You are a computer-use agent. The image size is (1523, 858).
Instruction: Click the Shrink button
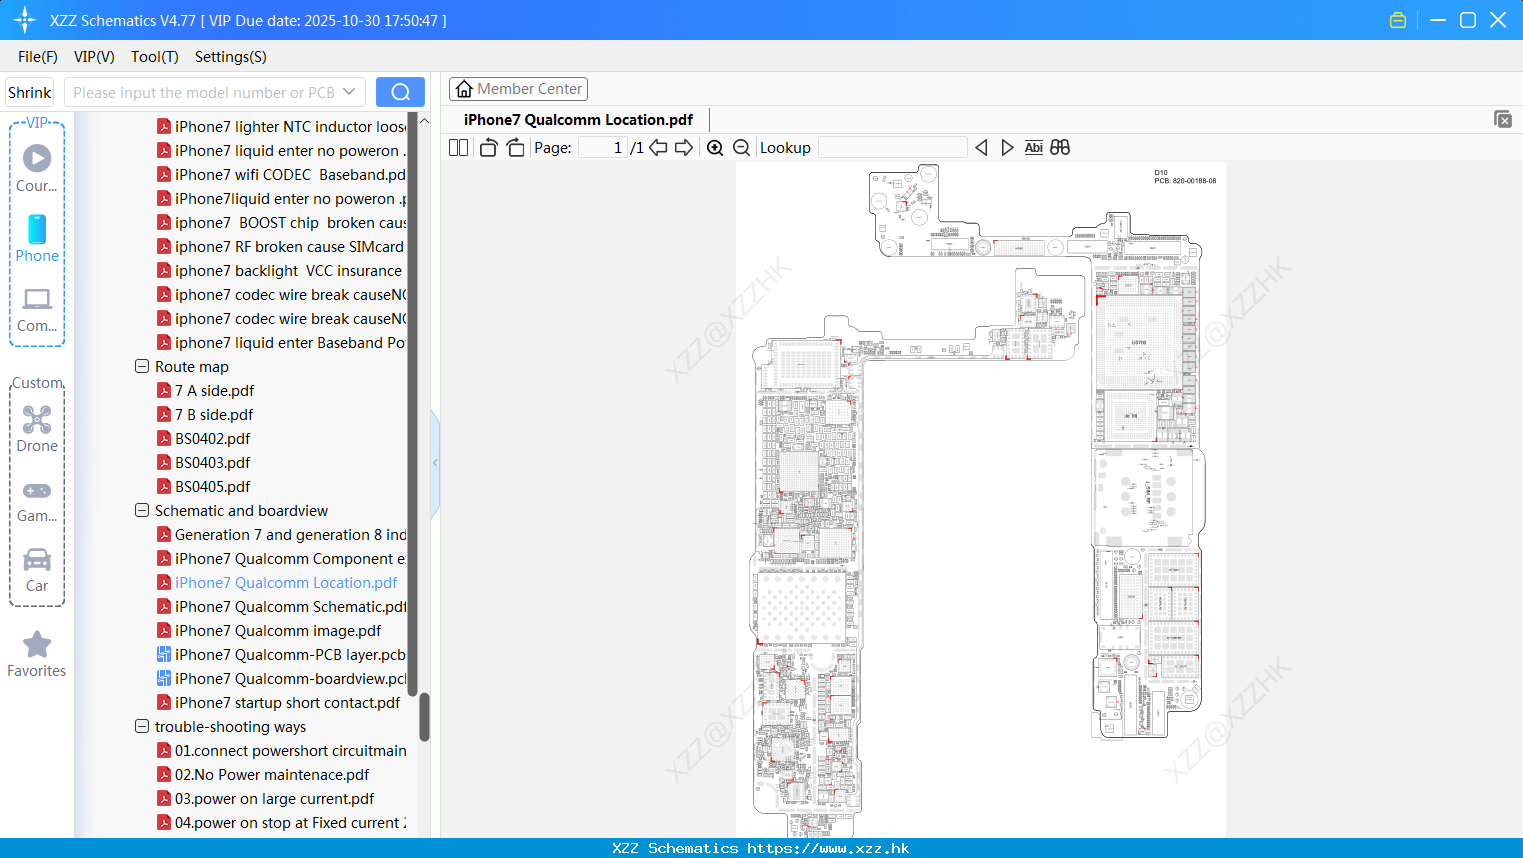pyautogui.click(x=30, y=92)
